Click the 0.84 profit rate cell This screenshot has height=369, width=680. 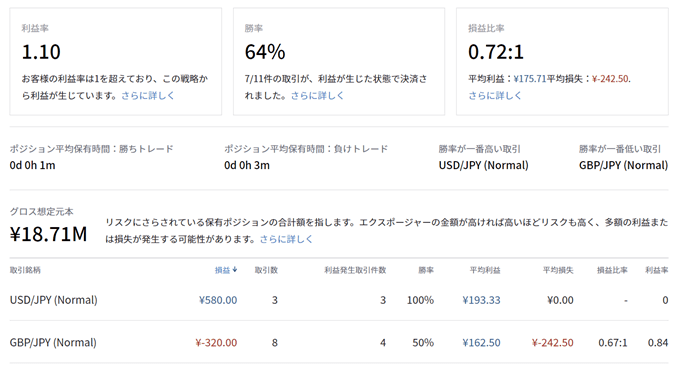point(658,343)
